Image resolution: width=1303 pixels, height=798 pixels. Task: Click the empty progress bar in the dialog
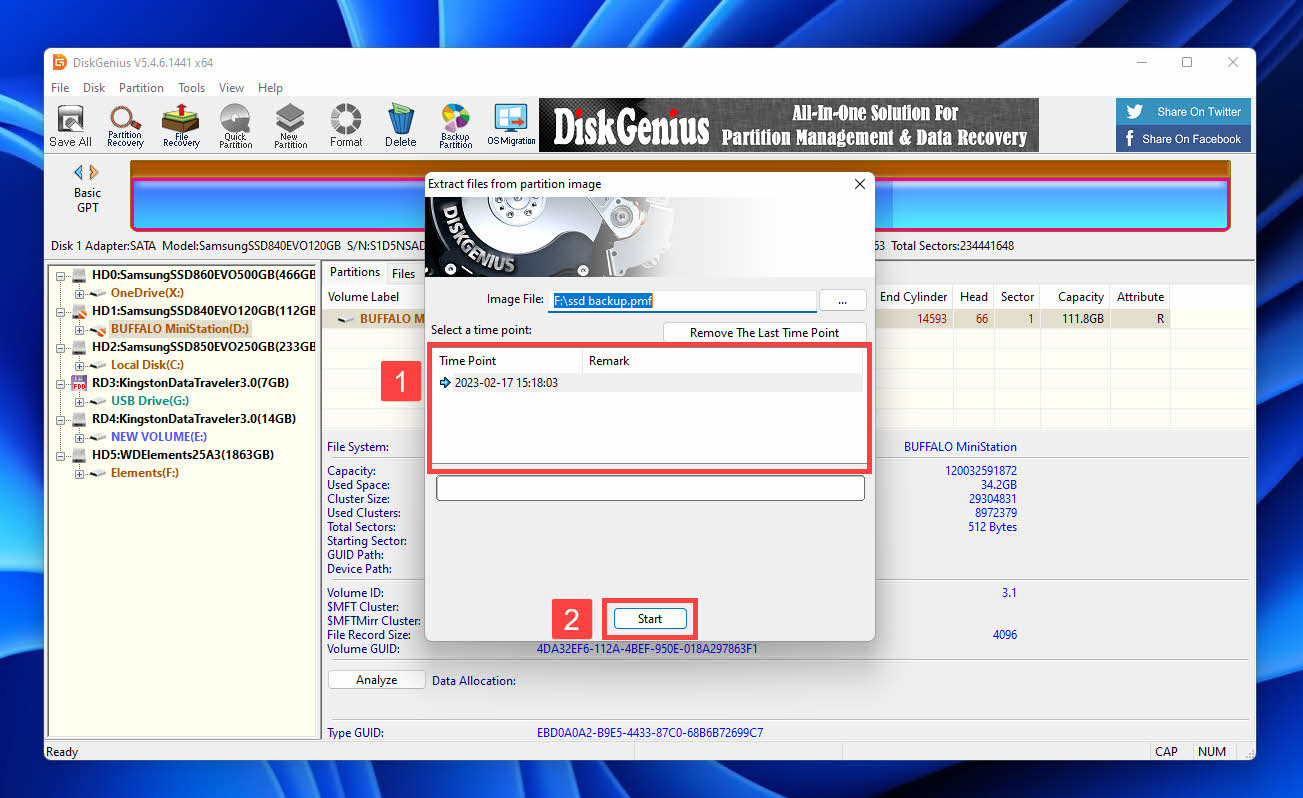(650, 488)
